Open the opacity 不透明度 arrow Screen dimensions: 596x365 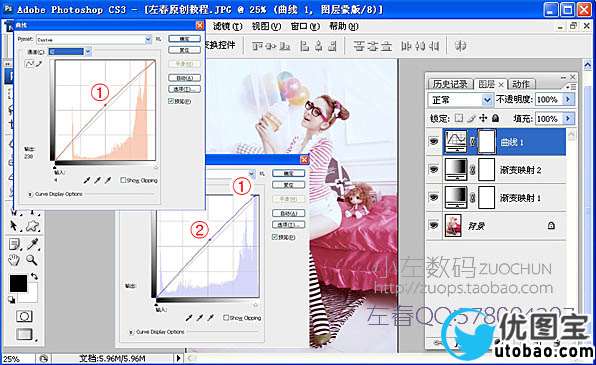pyautogui.click(x=568, y=100)
